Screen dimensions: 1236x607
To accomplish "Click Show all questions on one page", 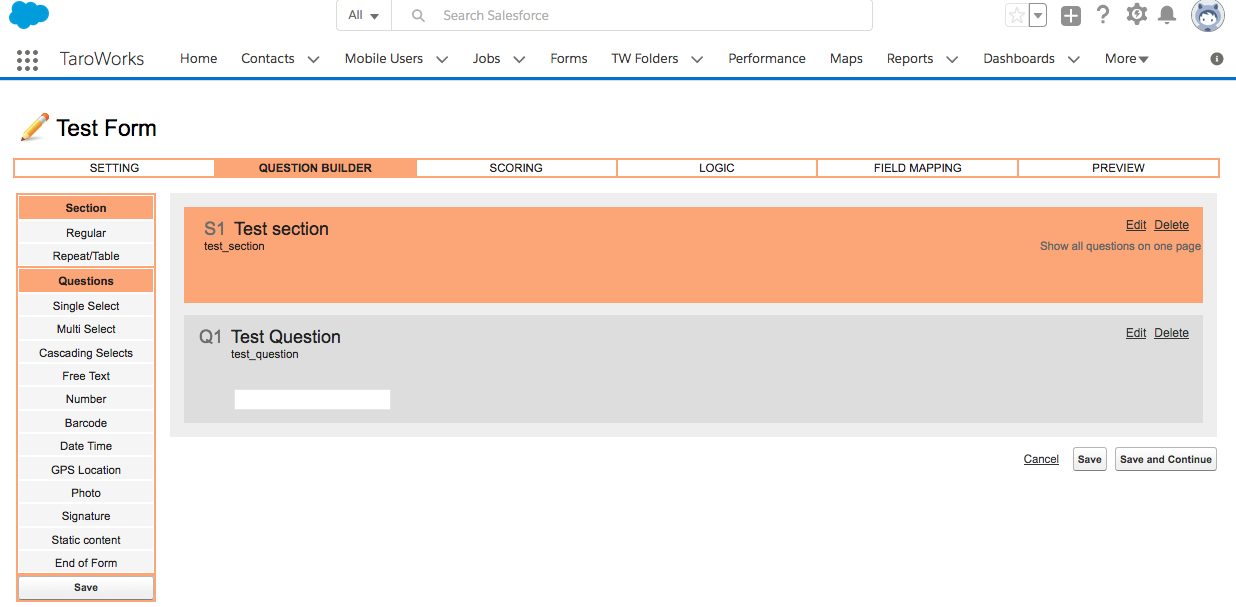I will tap(1120, 246).
